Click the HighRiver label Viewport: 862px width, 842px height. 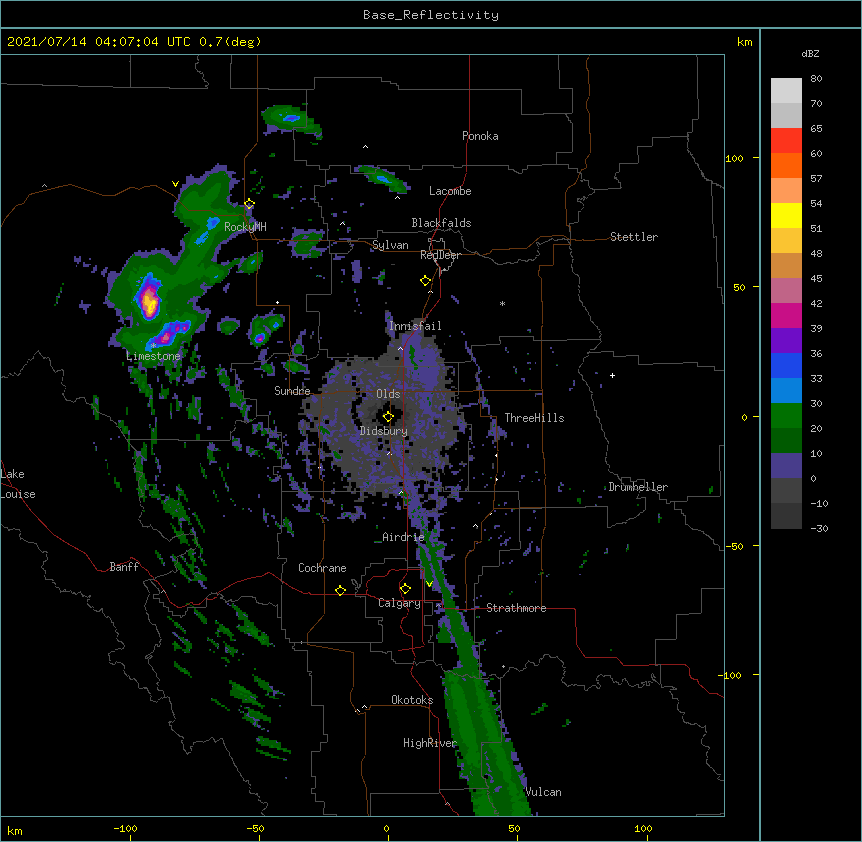[x=430, y=743]
